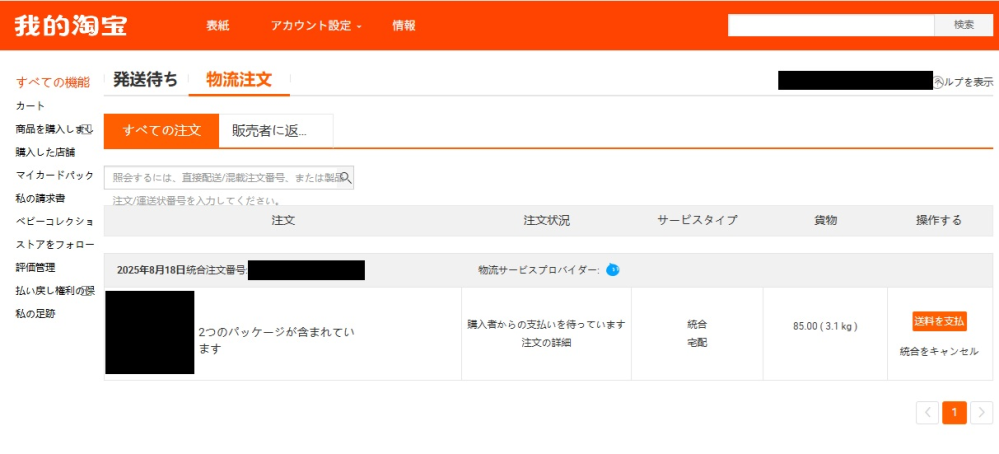The height and width of the screenshot is (454, 999).
Task: Select the すべての注文 tab
Action: pyautogui.click(x=161, y=130)
